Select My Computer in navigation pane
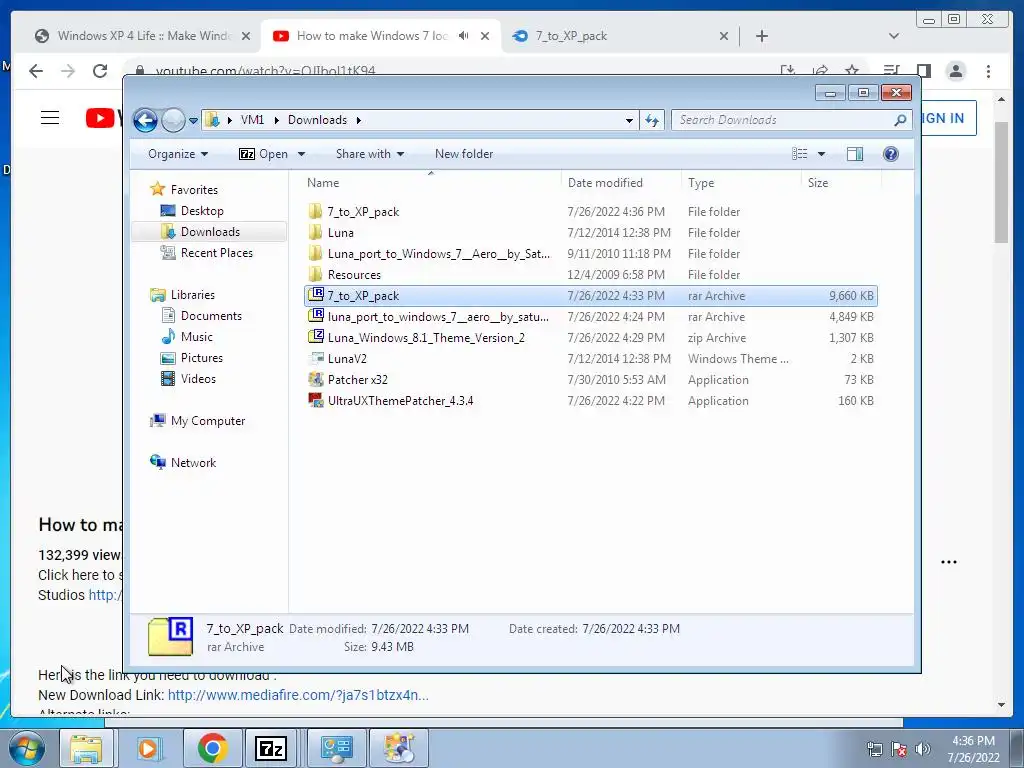 pyautogui.click(x=208, y=421)
